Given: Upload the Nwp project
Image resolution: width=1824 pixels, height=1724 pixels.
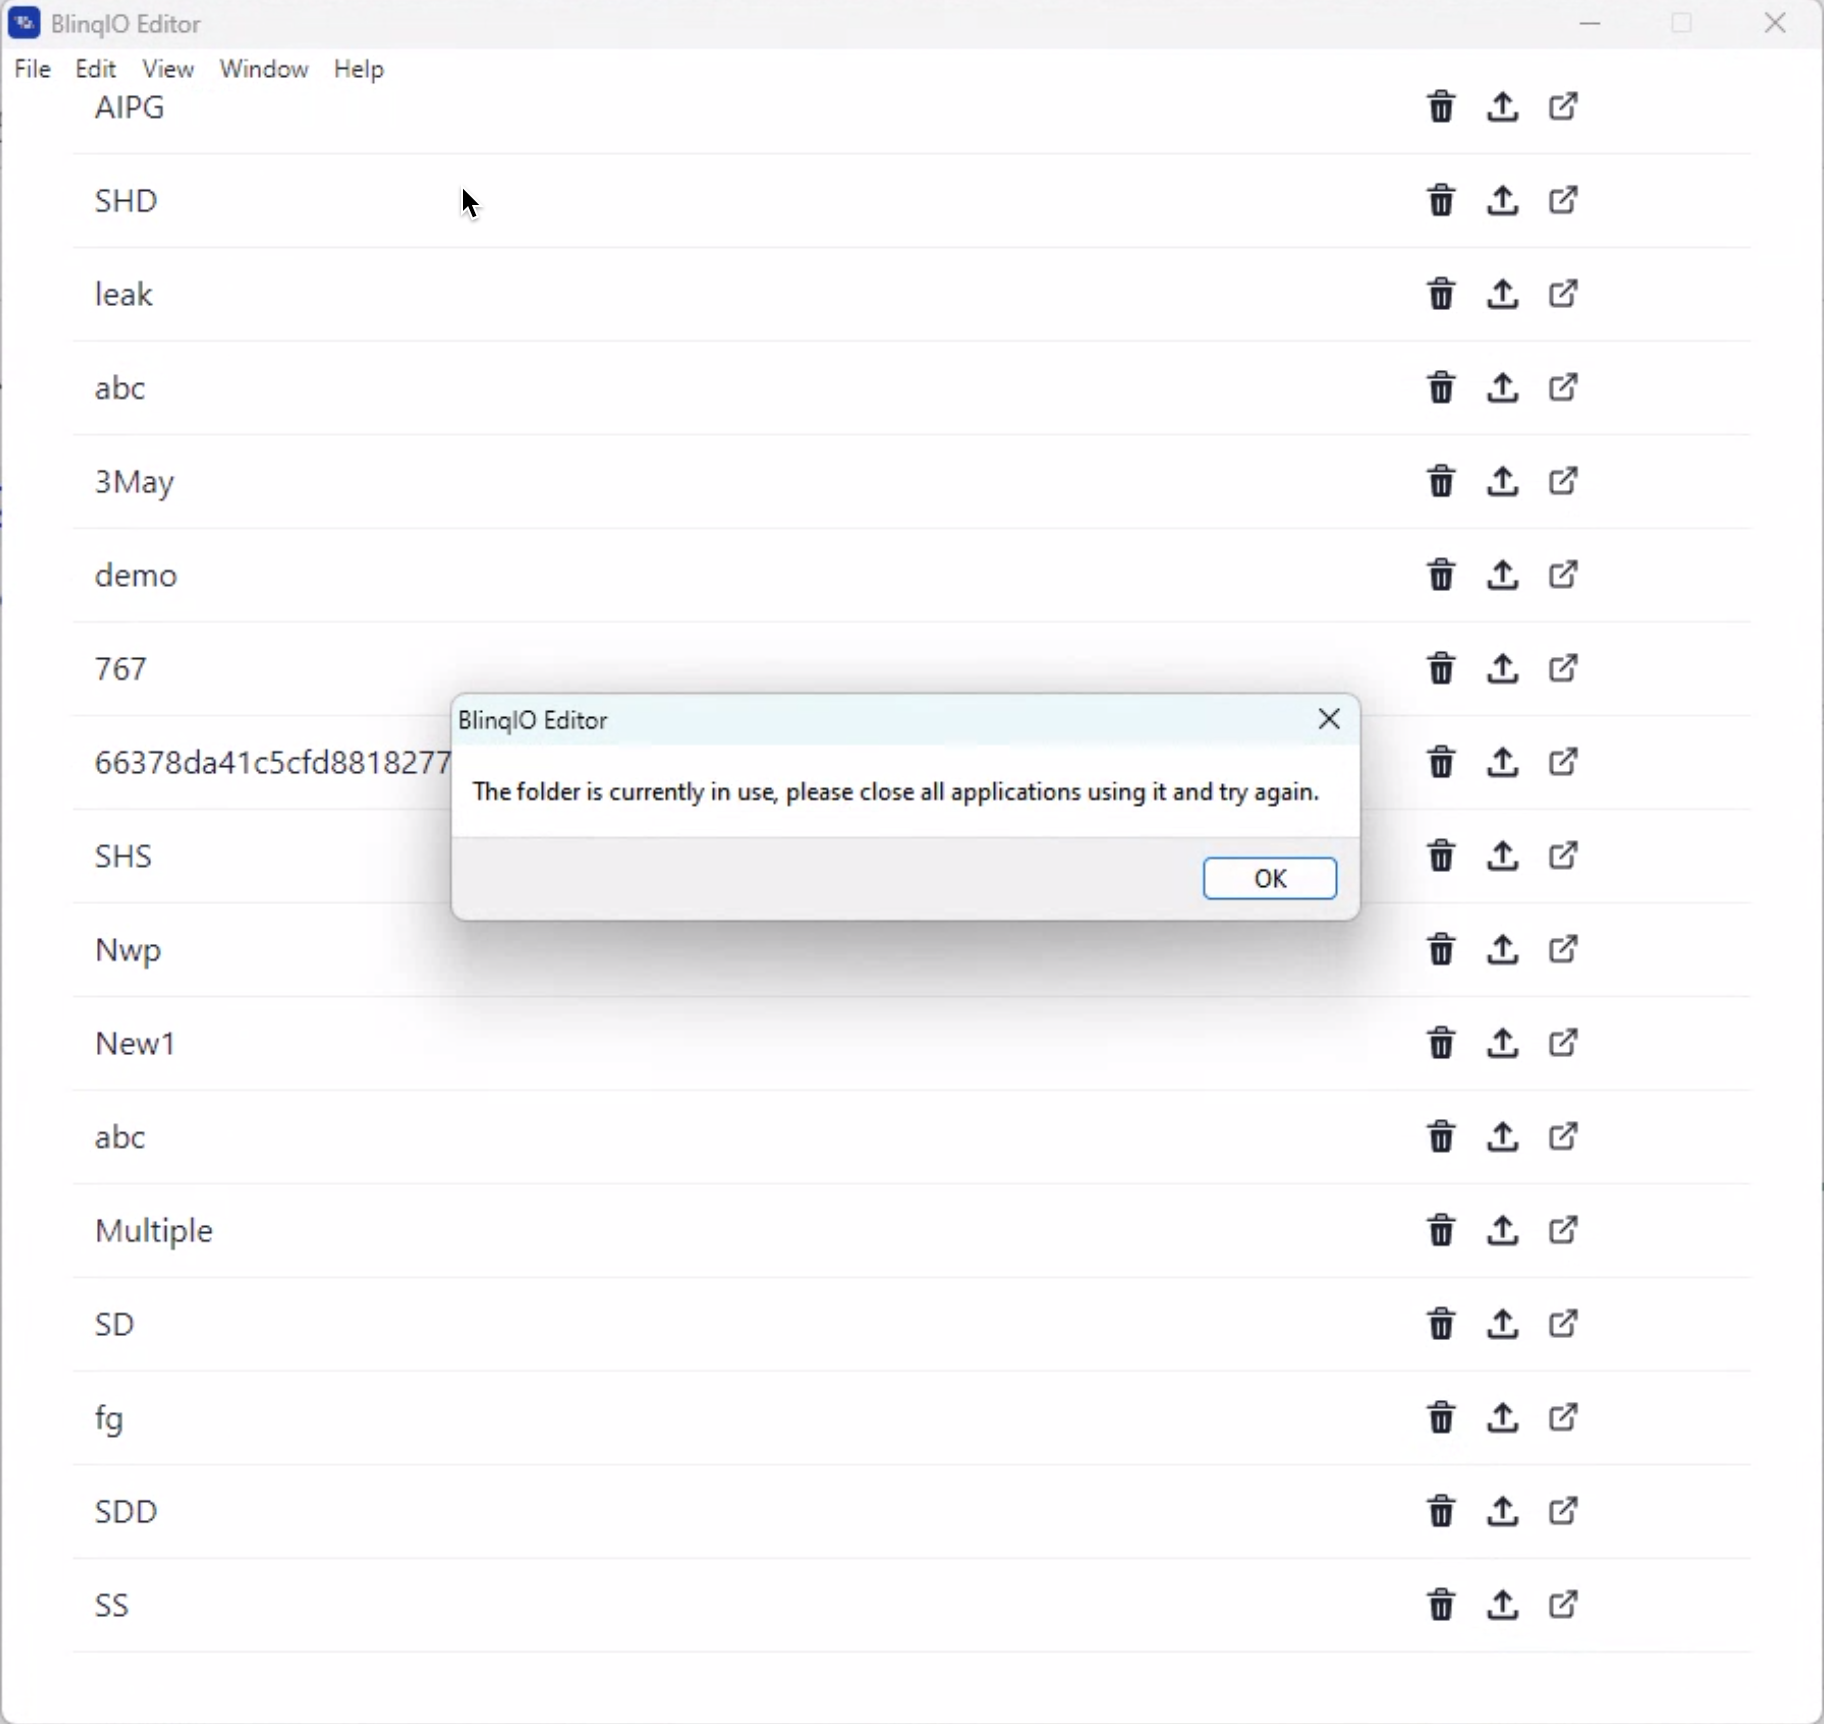Looking at the screenshot, I should (x=1502, y=950).
